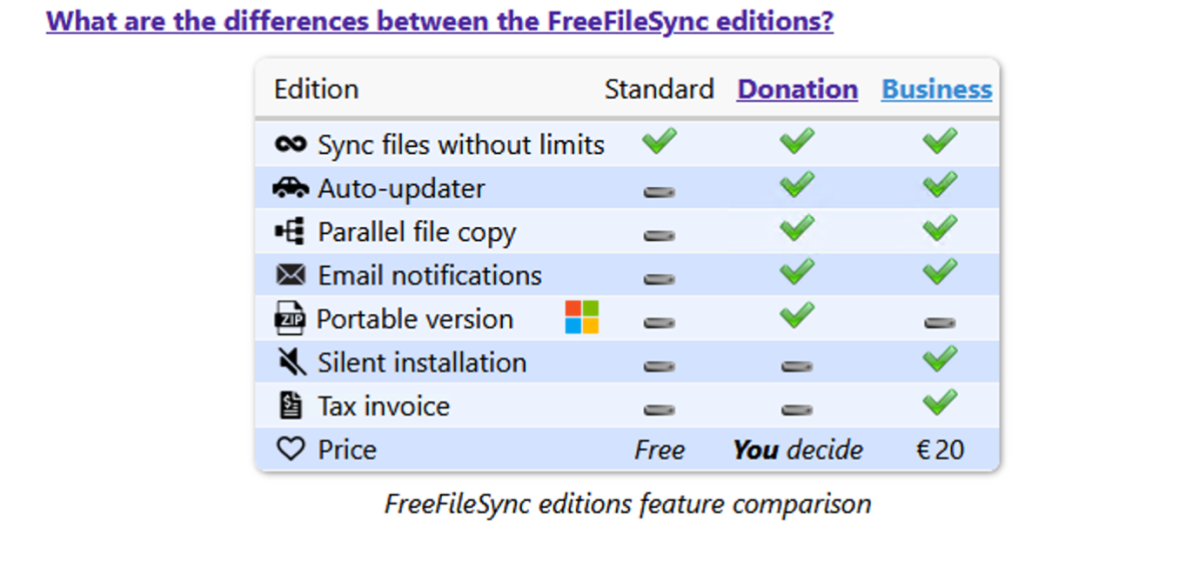Image resolution: width=1199 pixels, height=588 pixels.
Task: Open 'What are the differences' heading link
Action: point(440,21)
